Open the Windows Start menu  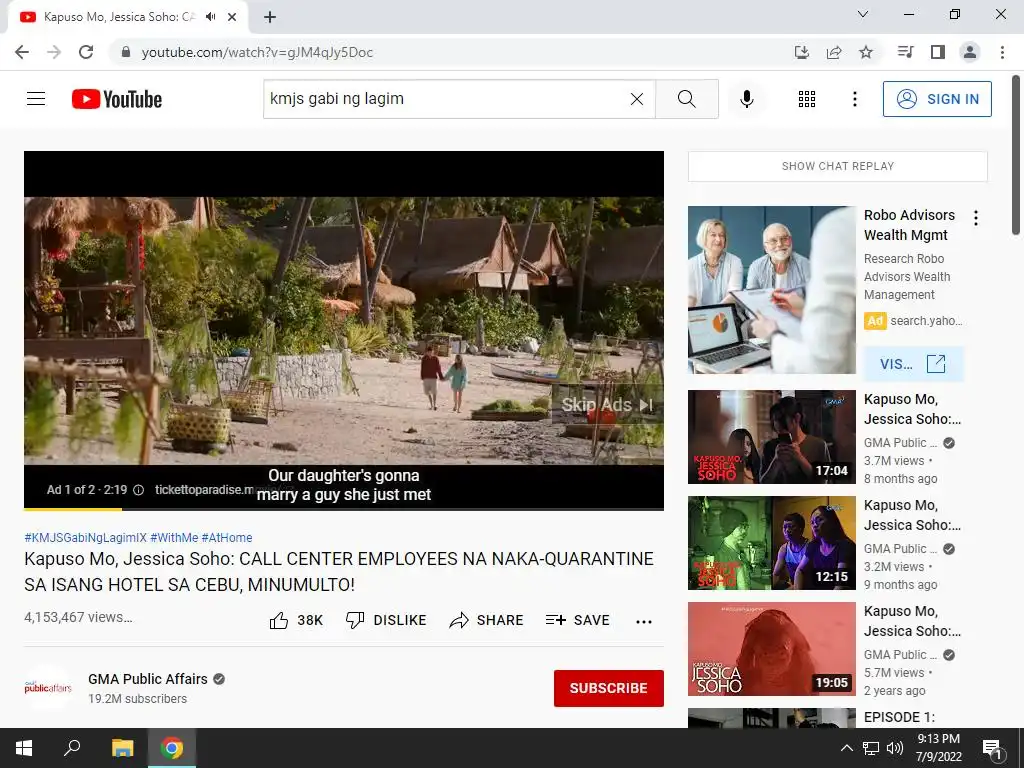[24, 748]
